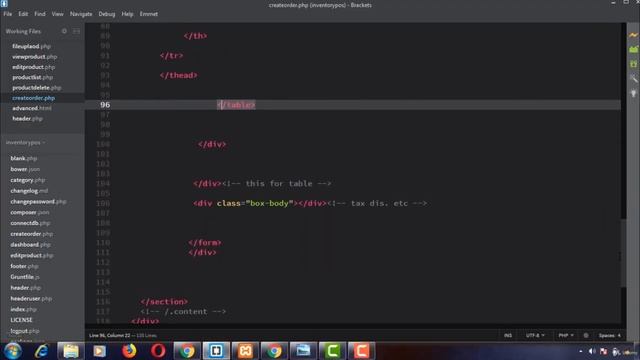Open Gruntfile.js in project tree
This screenshot has height=360, width=640.
coord(24,277)
